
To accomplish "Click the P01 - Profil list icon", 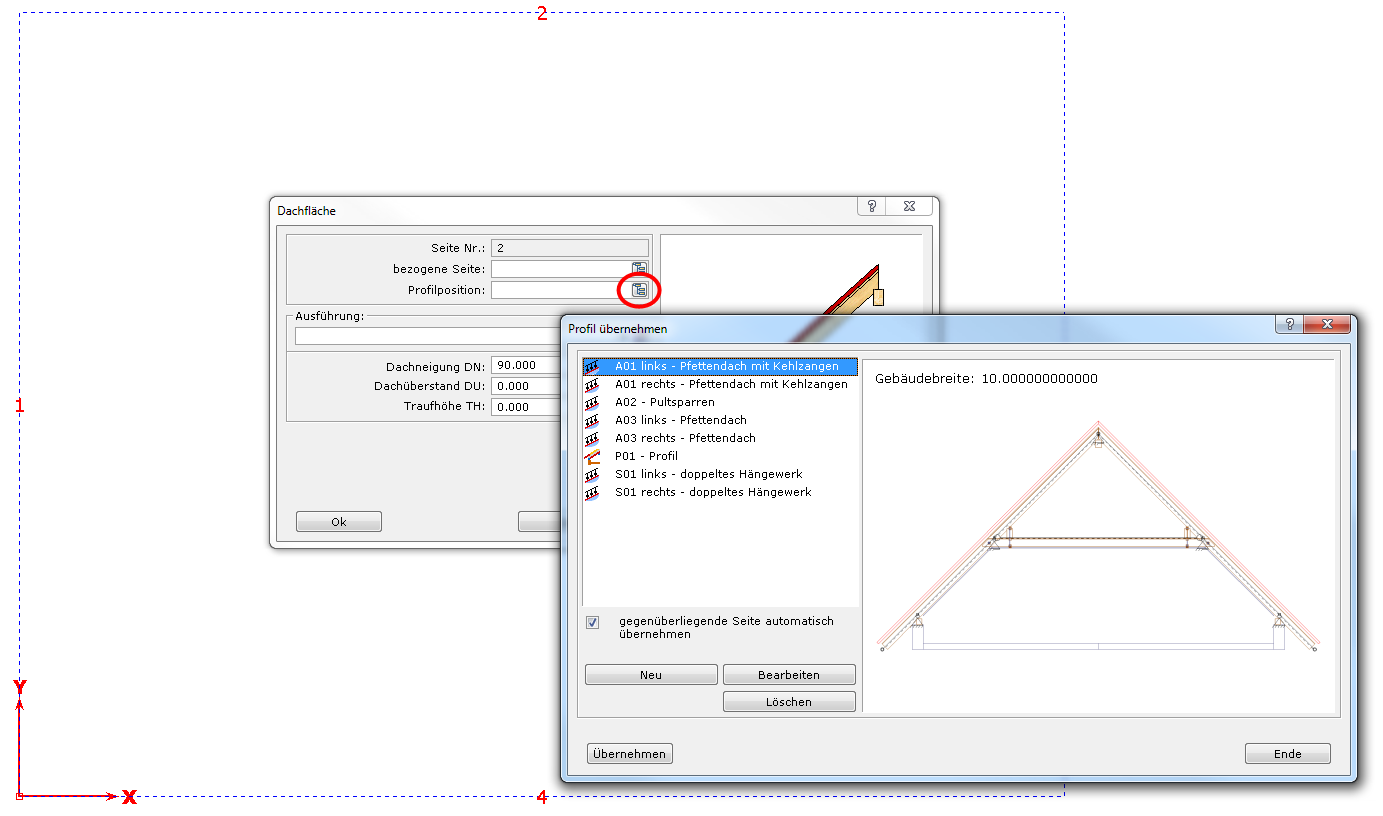I will click(592, 456).
